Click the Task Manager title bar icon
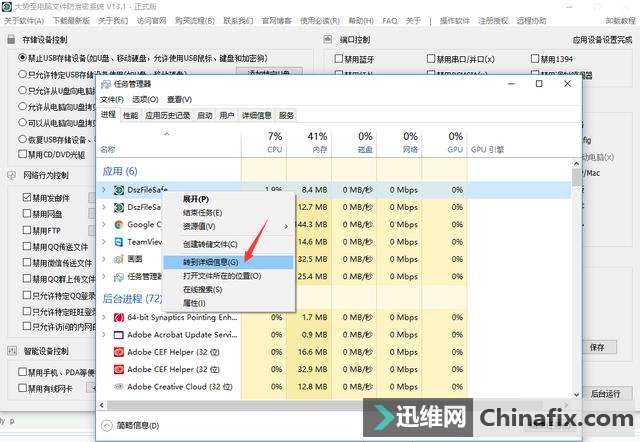The width and height of the screenshot is (640, 442). pos(106,84)
